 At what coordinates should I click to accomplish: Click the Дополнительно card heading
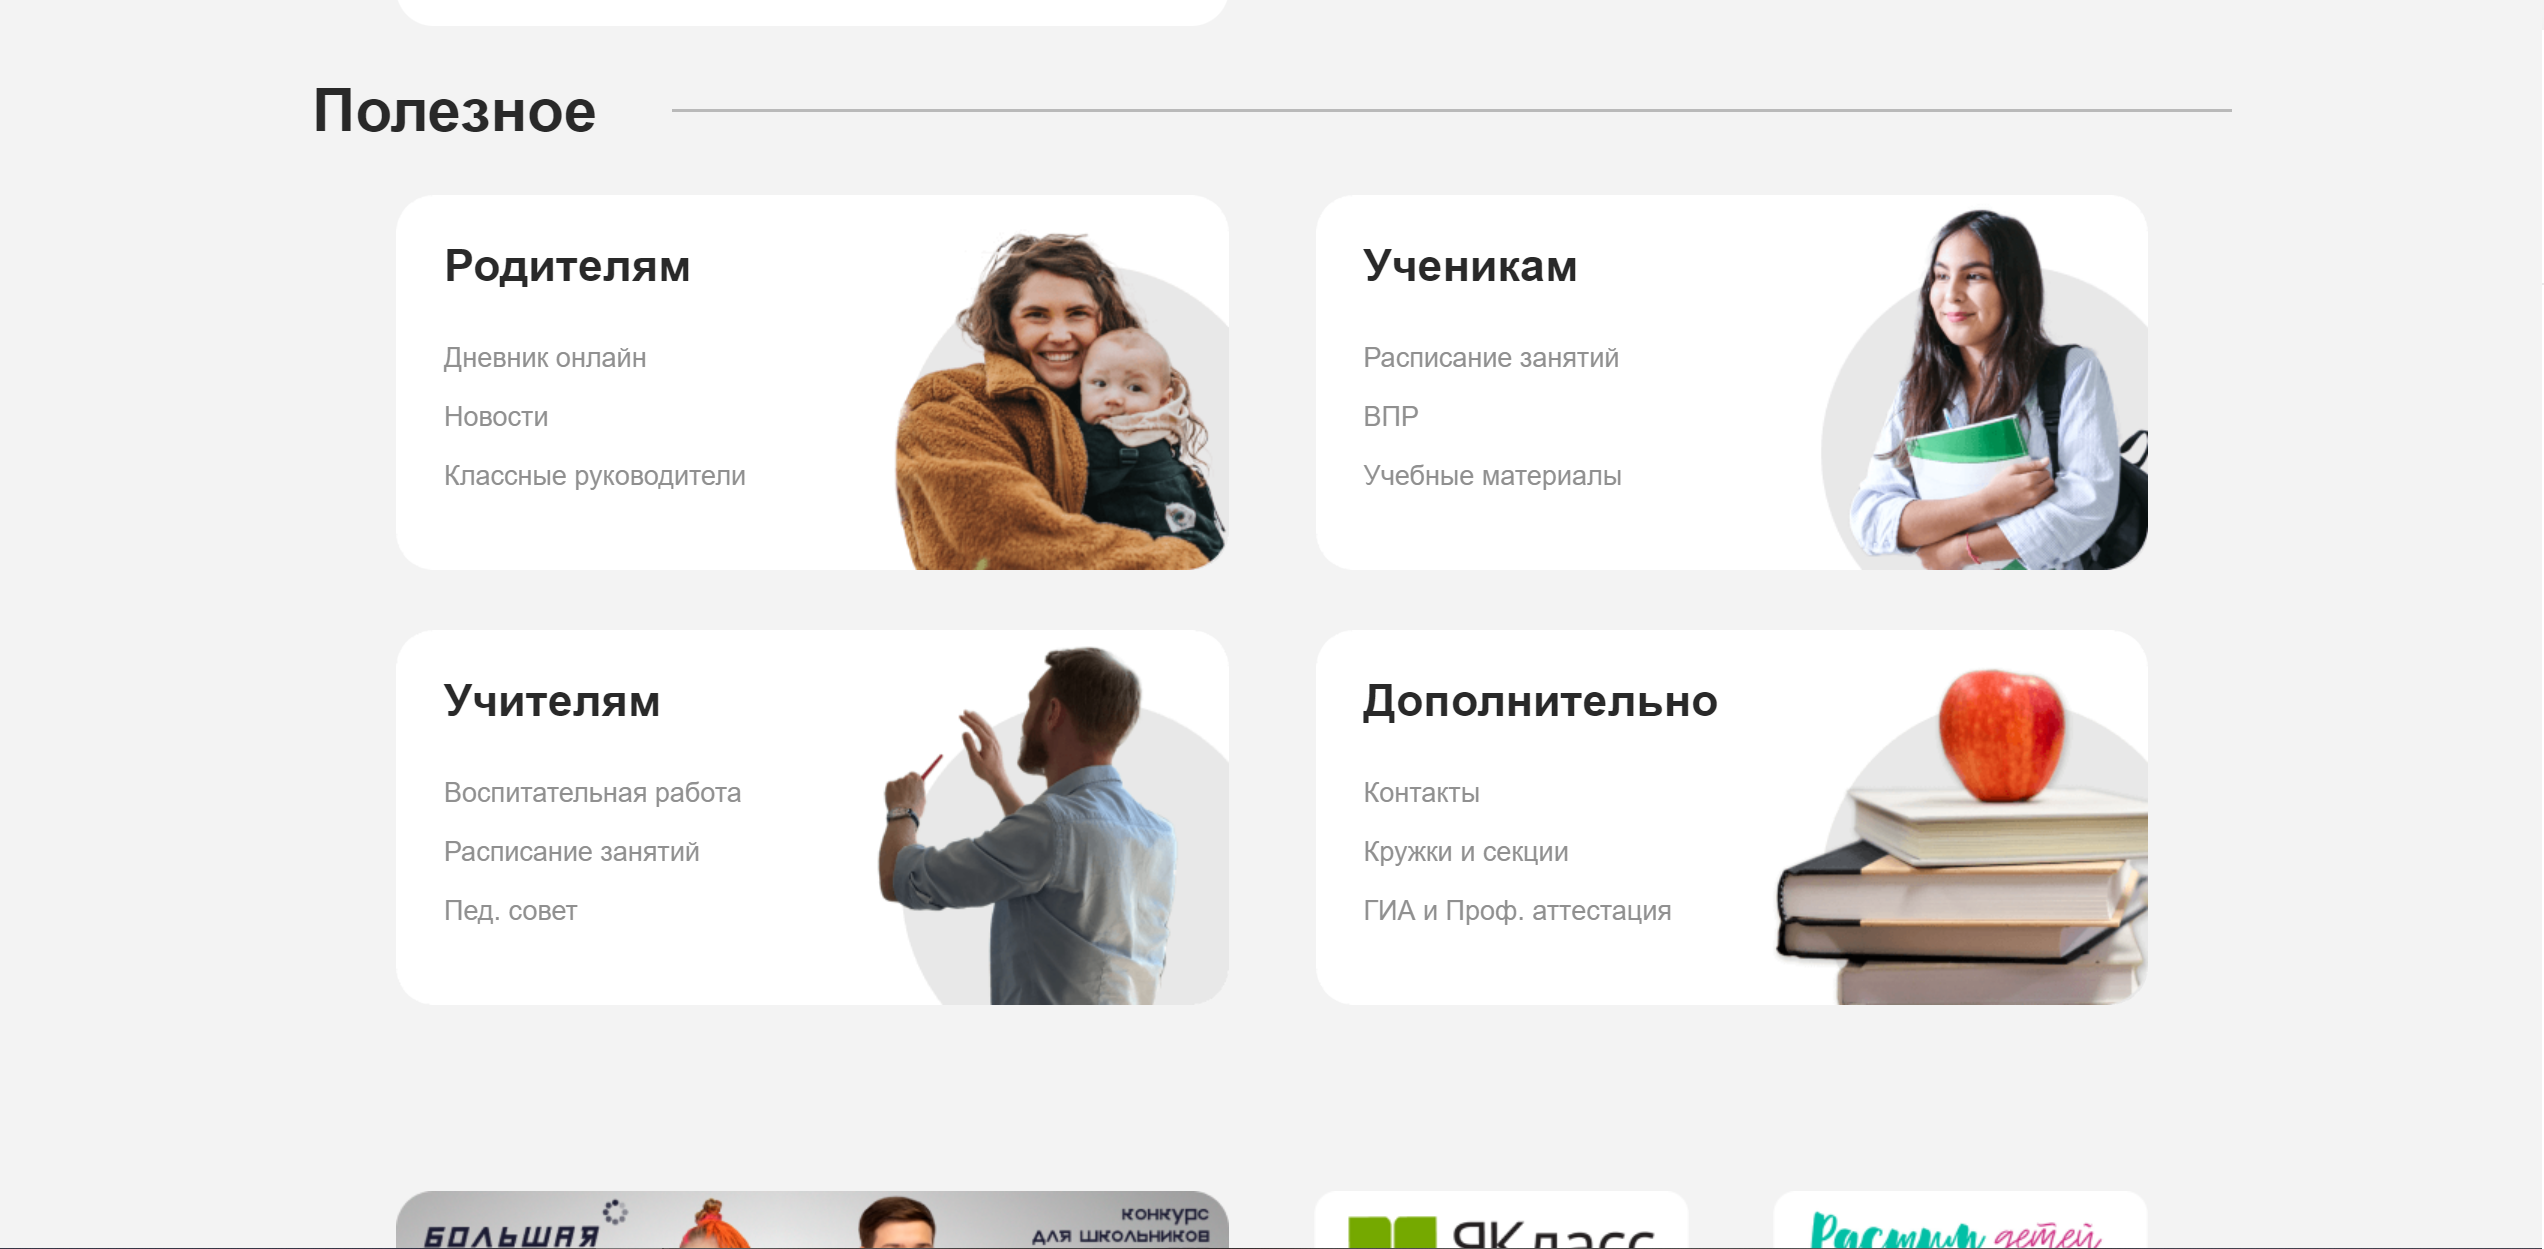click(x=1540, y=701)
